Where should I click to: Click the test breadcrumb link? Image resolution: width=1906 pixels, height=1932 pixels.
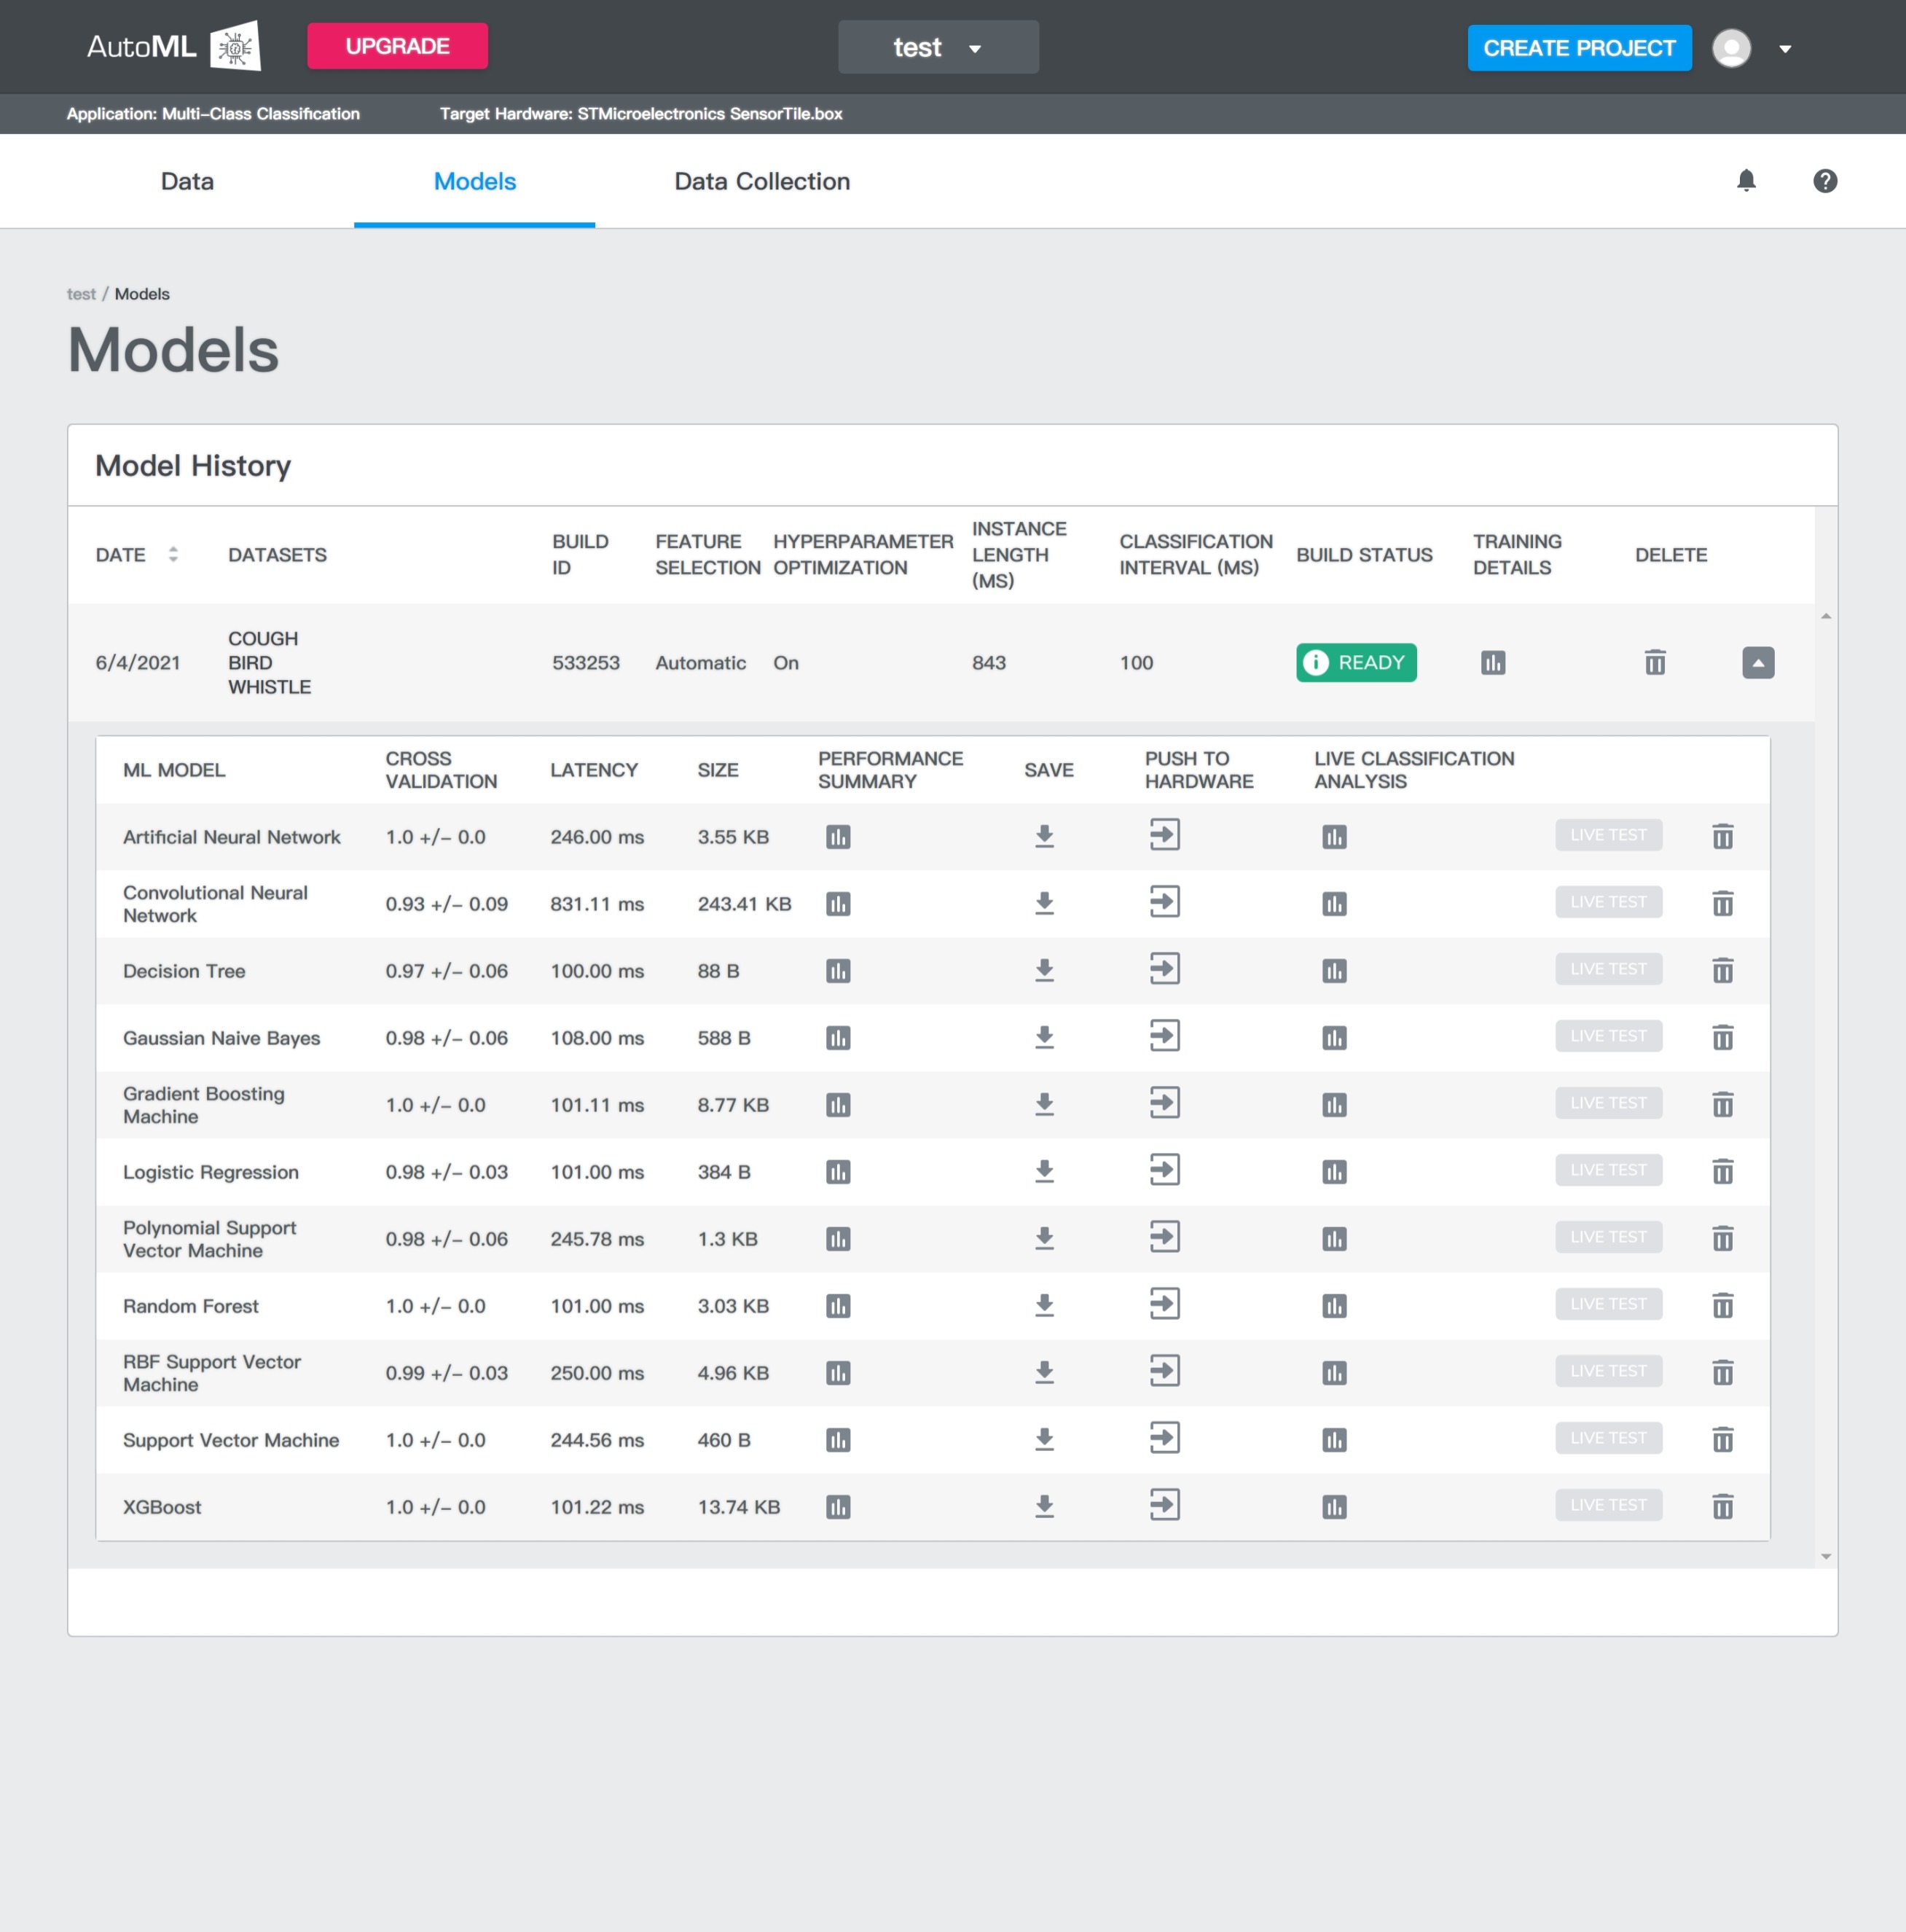point(81,294)
